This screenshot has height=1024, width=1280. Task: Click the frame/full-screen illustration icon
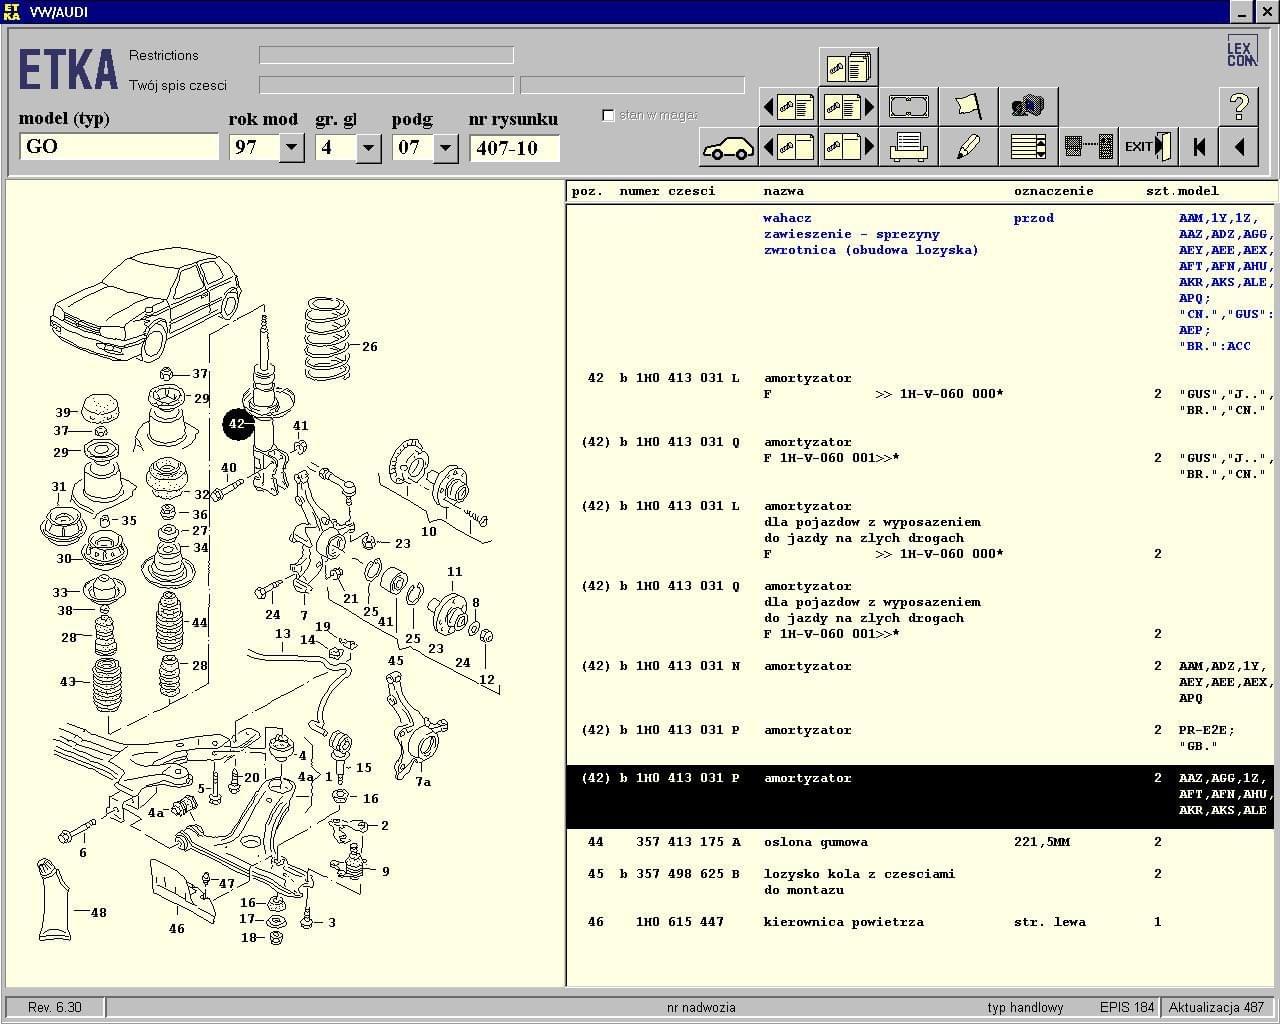tap(908, 106)
